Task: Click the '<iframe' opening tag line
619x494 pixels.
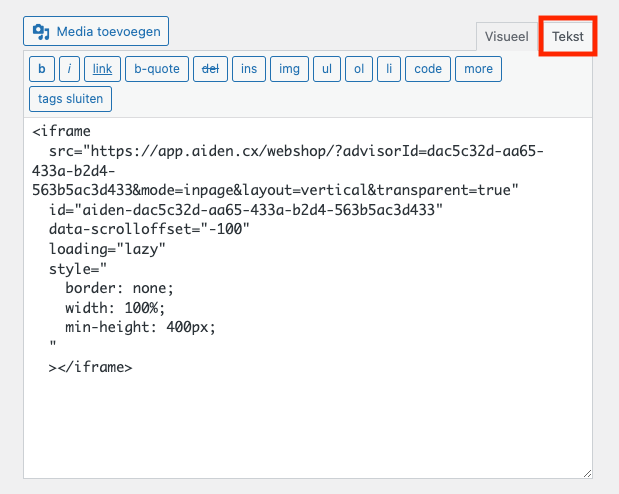Action: point(62,131)
